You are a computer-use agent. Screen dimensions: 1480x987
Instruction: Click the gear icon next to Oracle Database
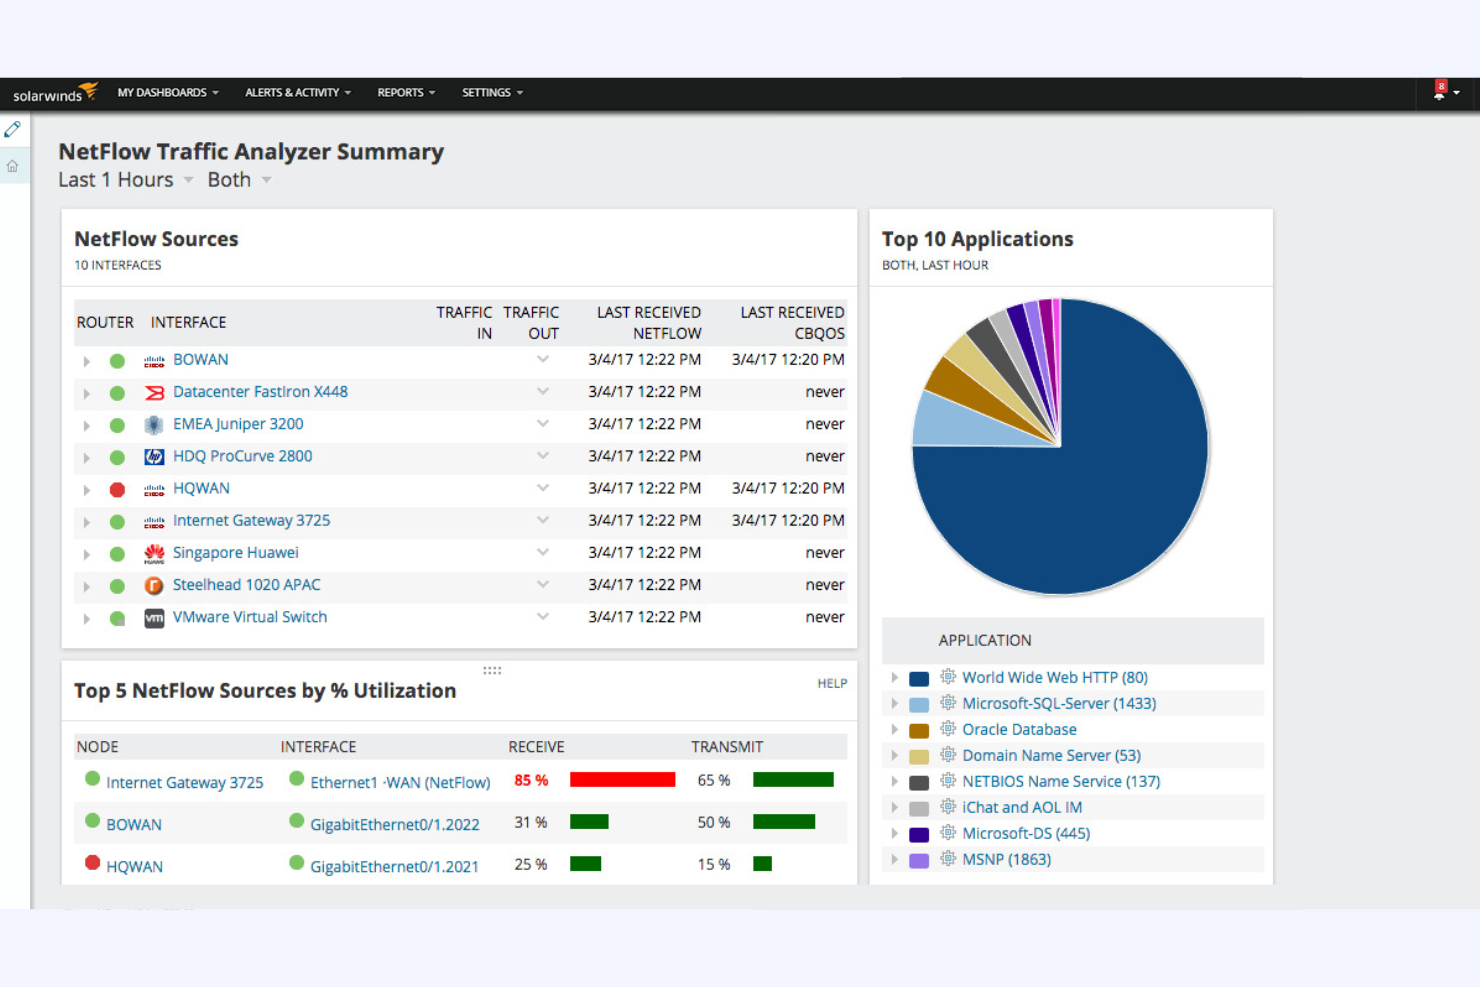pyautogui.click(x=948, y=729)
